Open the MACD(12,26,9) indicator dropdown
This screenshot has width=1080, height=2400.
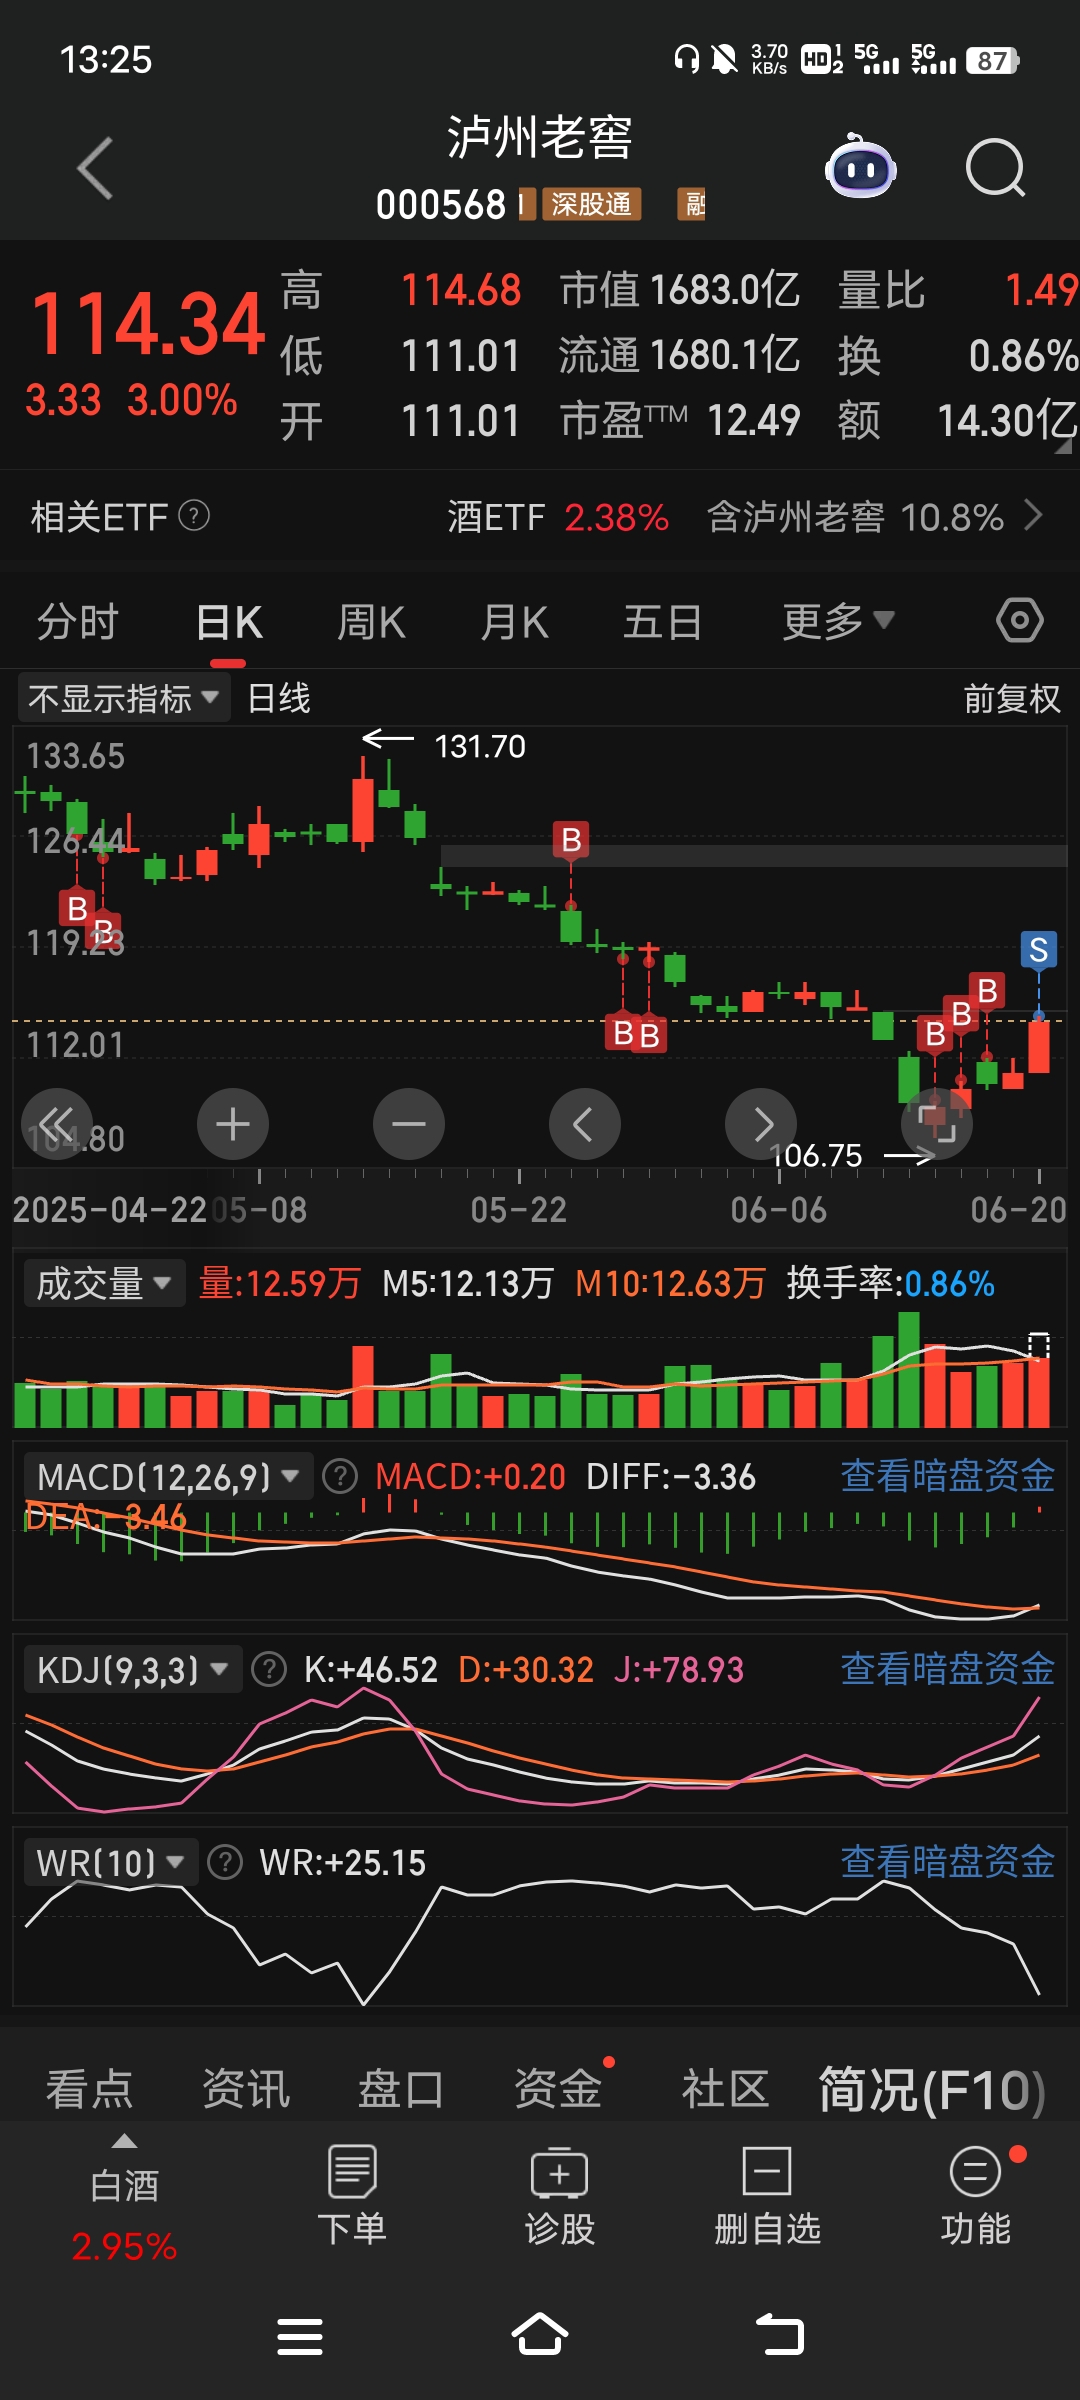pos(168,1476)
